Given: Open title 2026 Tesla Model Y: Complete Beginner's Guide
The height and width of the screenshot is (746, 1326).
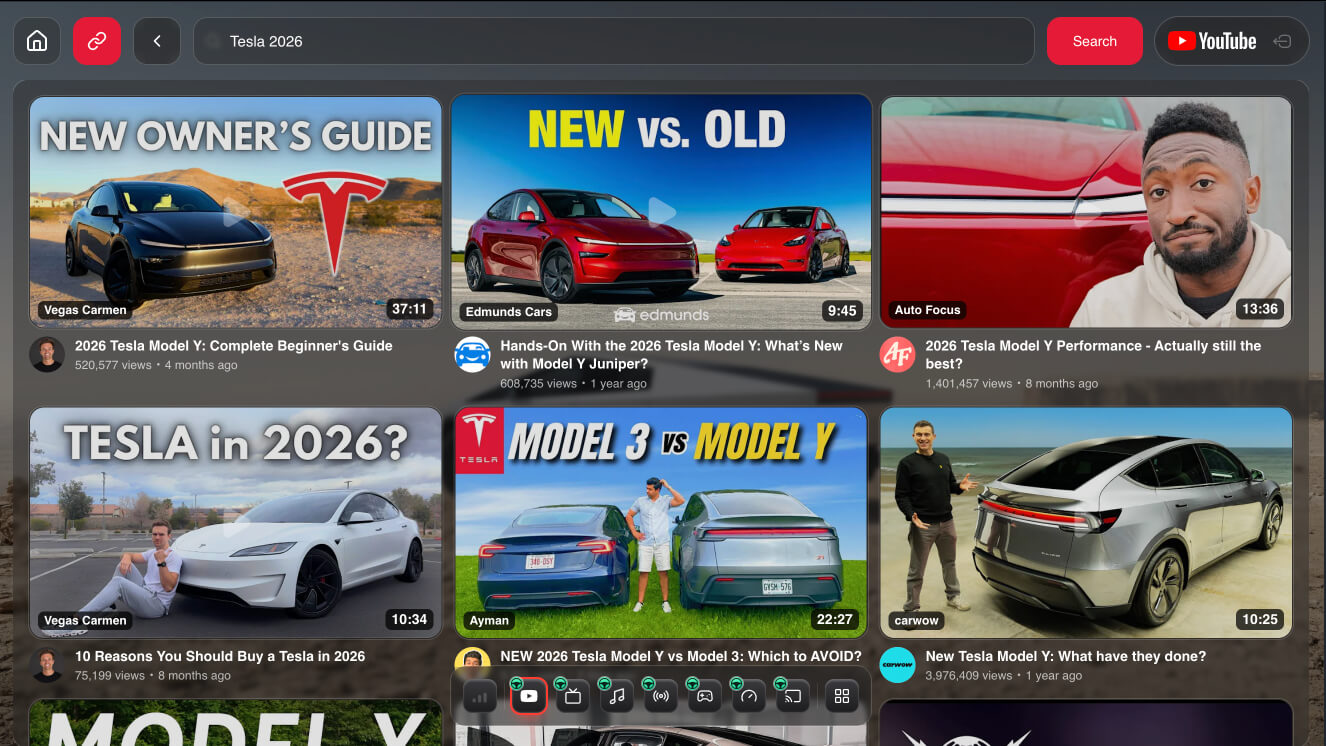Looking at the screenshot, I should click(233, 346).
